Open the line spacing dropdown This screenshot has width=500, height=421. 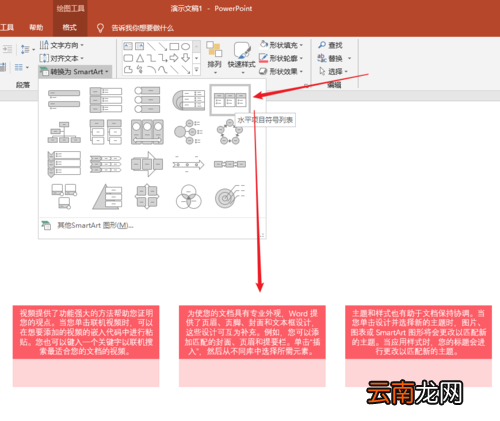[x=27, y=49]
